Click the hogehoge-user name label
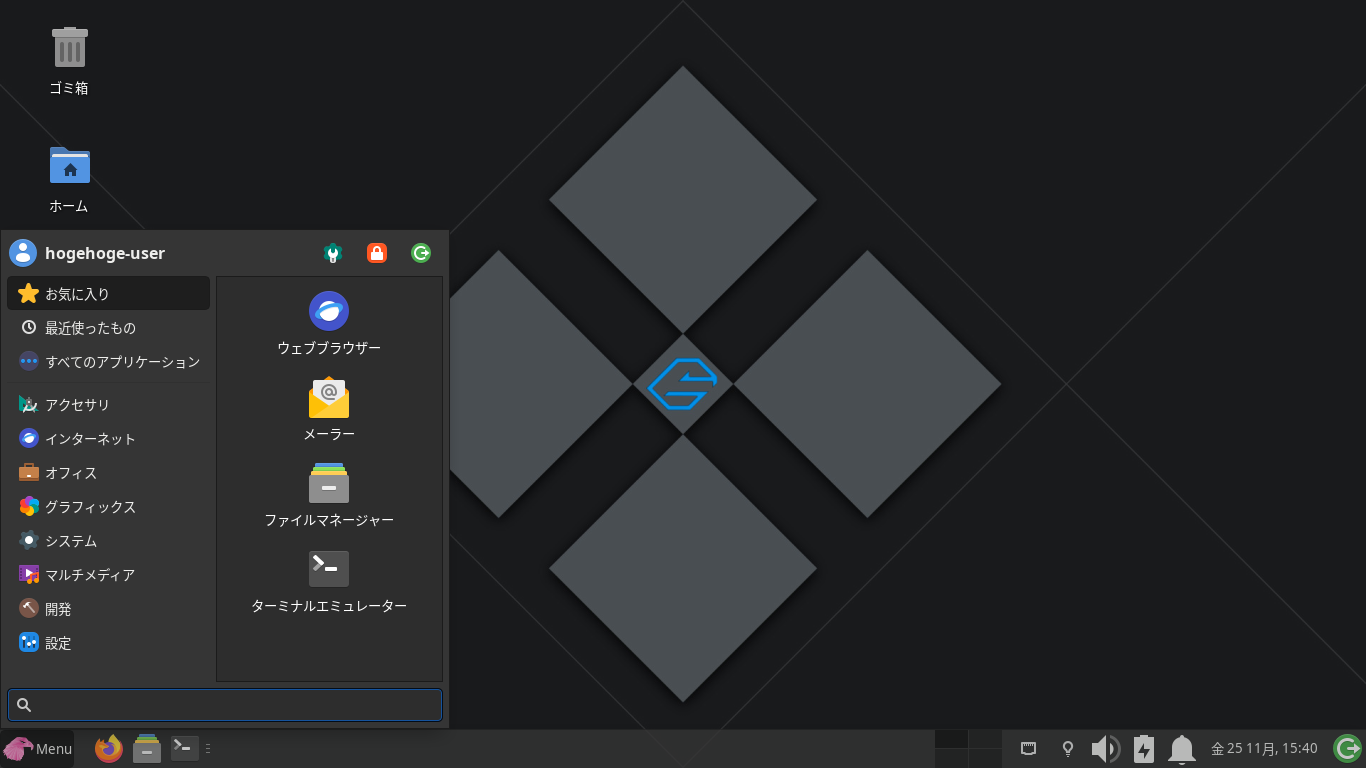Image resolution: width=1366 pixels, height=768 pixels. click(x=105, y=253)
